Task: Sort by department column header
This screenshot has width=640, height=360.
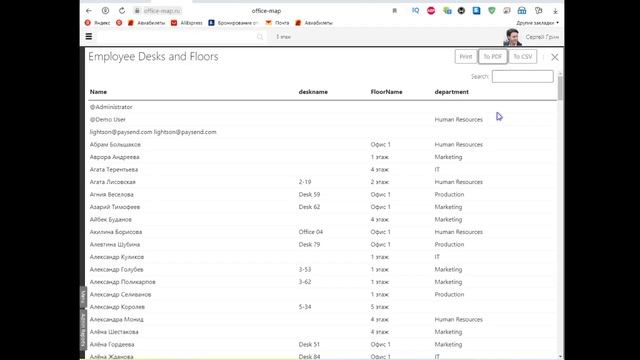Action: pos(451,92)
